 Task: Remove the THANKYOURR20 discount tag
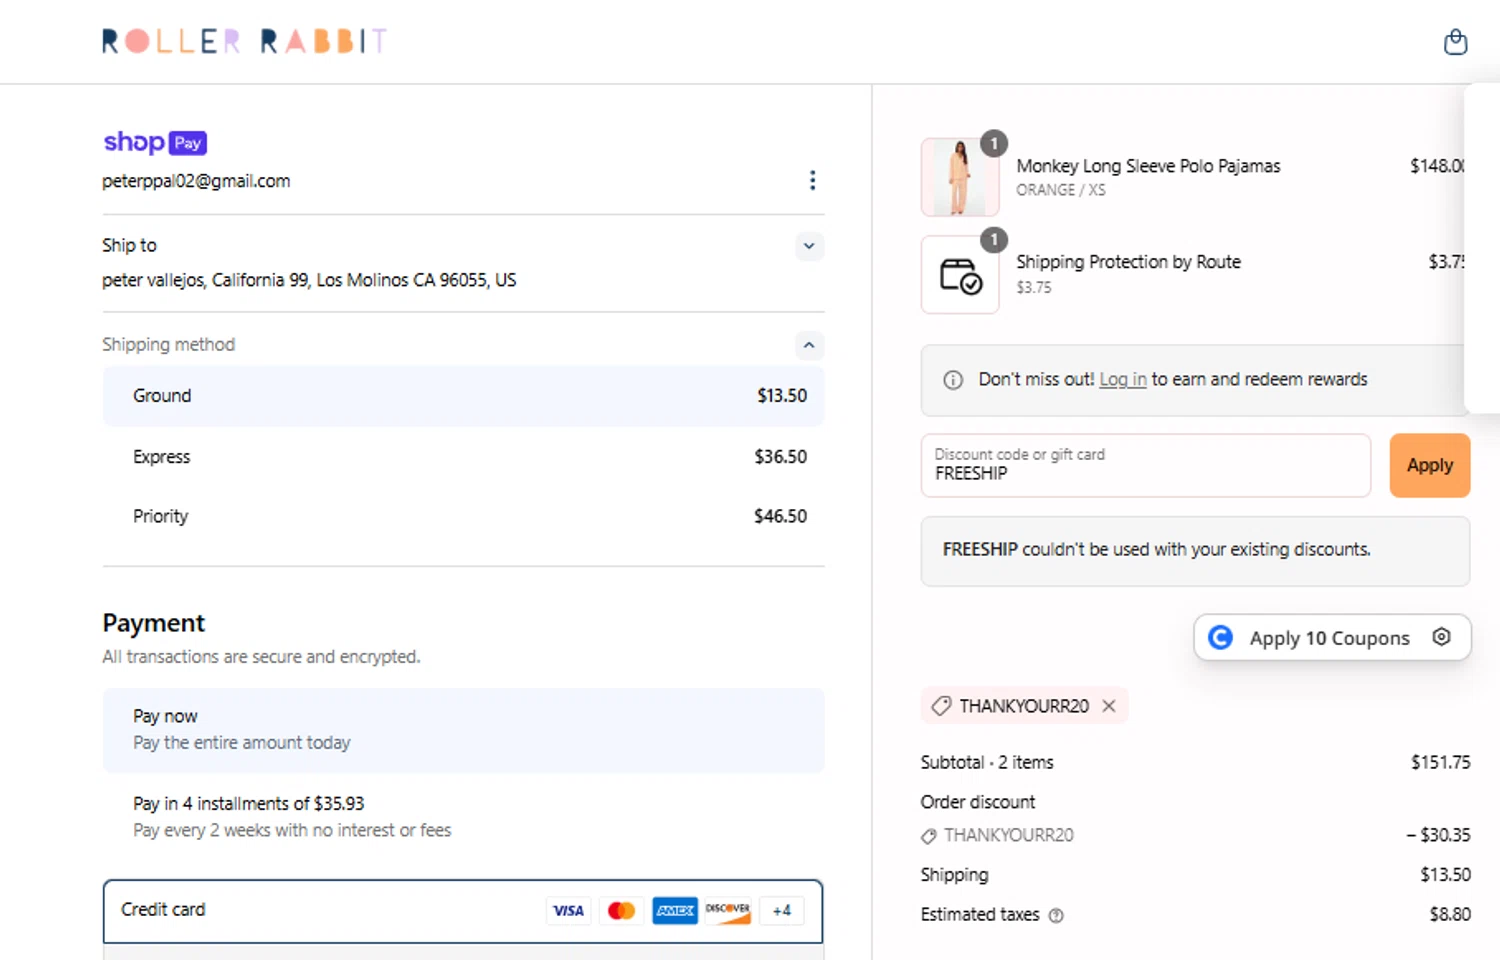pos(1109,706)
